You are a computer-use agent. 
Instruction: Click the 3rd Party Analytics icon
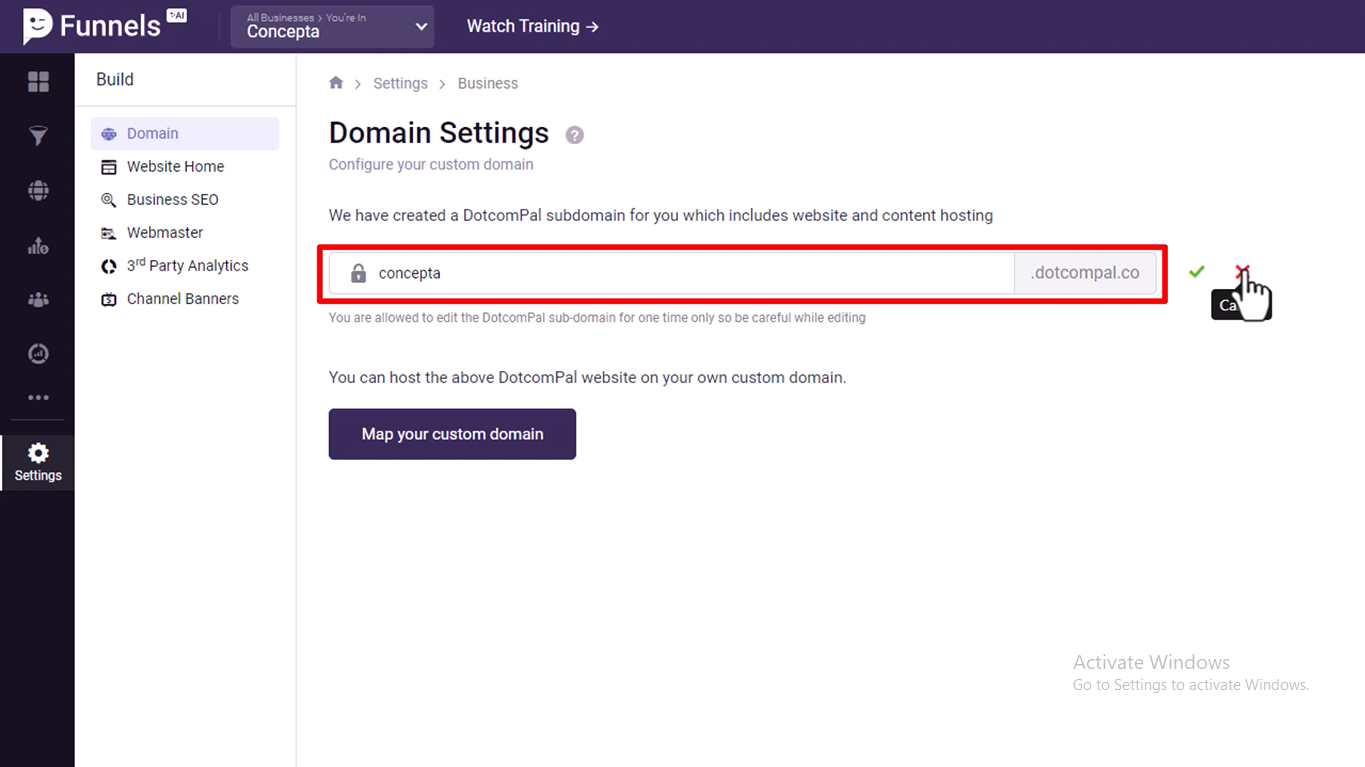point(109,266)
